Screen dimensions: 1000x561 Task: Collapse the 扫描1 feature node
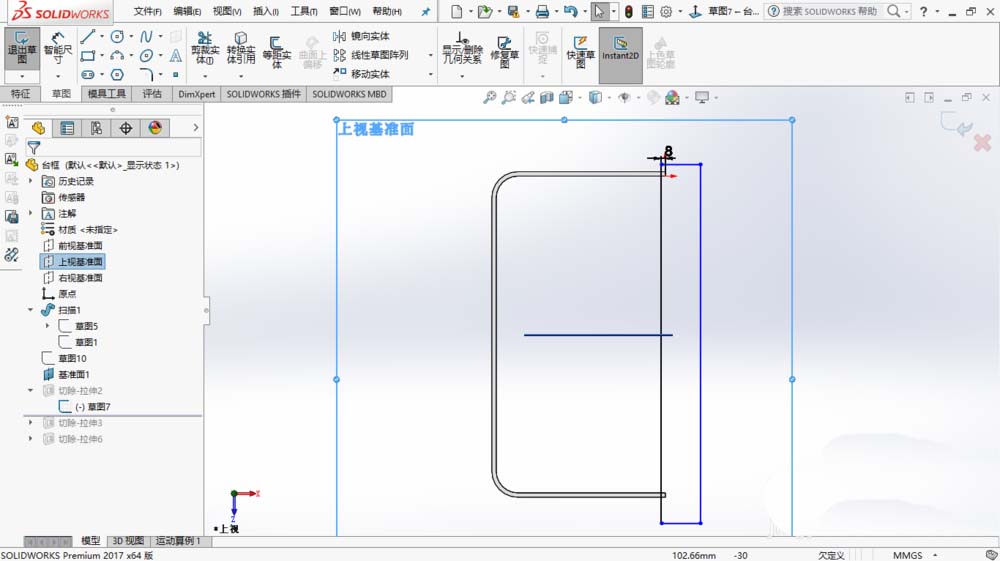pos(31,310)
